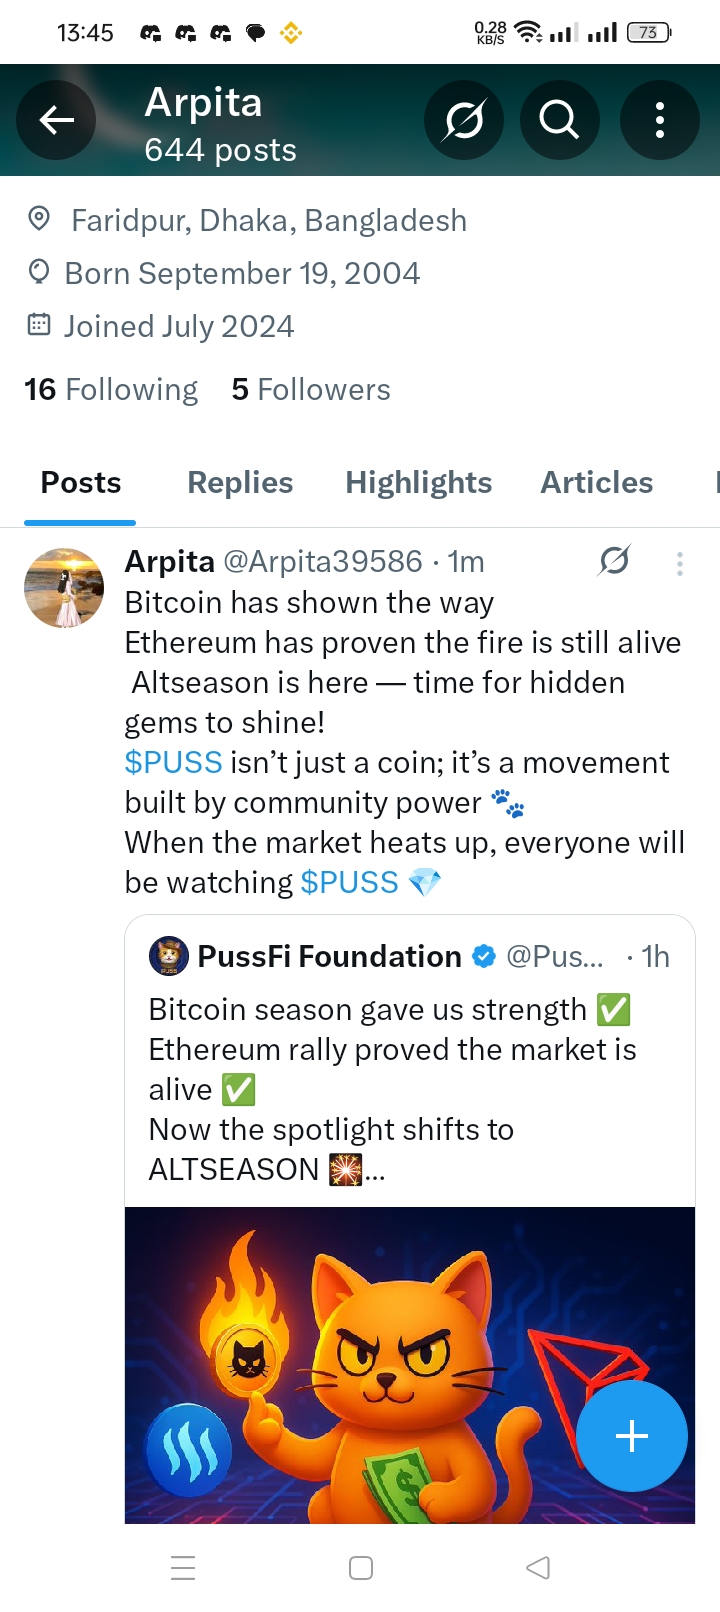Tap the Grok icon on Arpita's post
Viewport: 720px width, 1612px height.
click(613, 561)
